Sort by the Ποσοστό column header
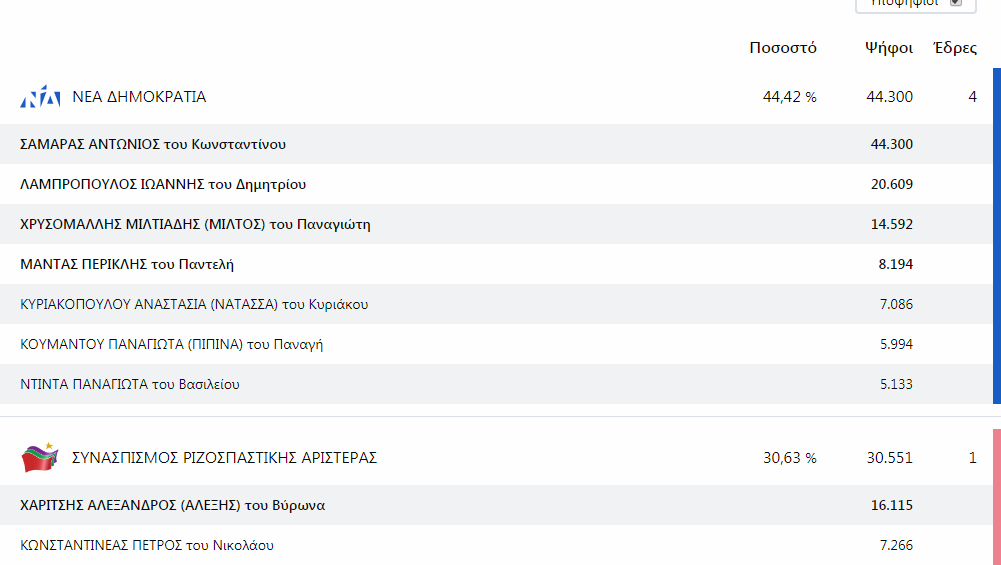The height and width of the screenshot is (565, 1001). click(x=783, y=48)
